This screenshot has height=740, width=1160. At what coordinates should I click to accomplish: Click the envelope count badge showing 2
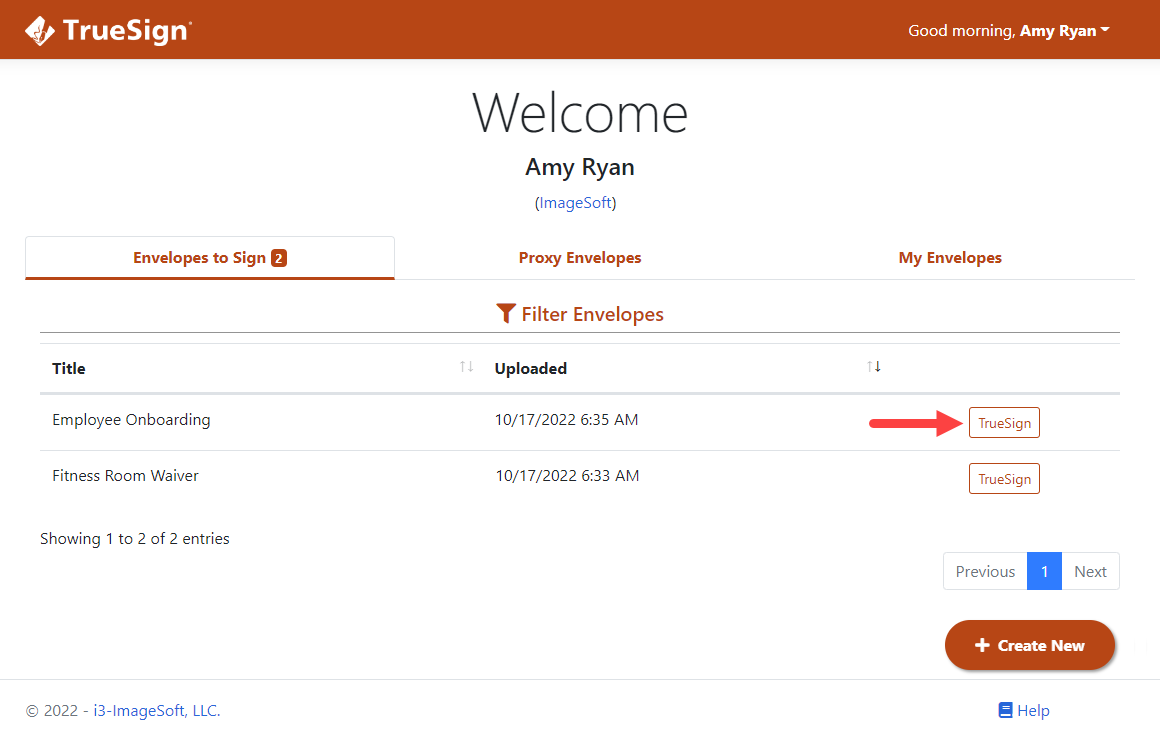(277, 257)
